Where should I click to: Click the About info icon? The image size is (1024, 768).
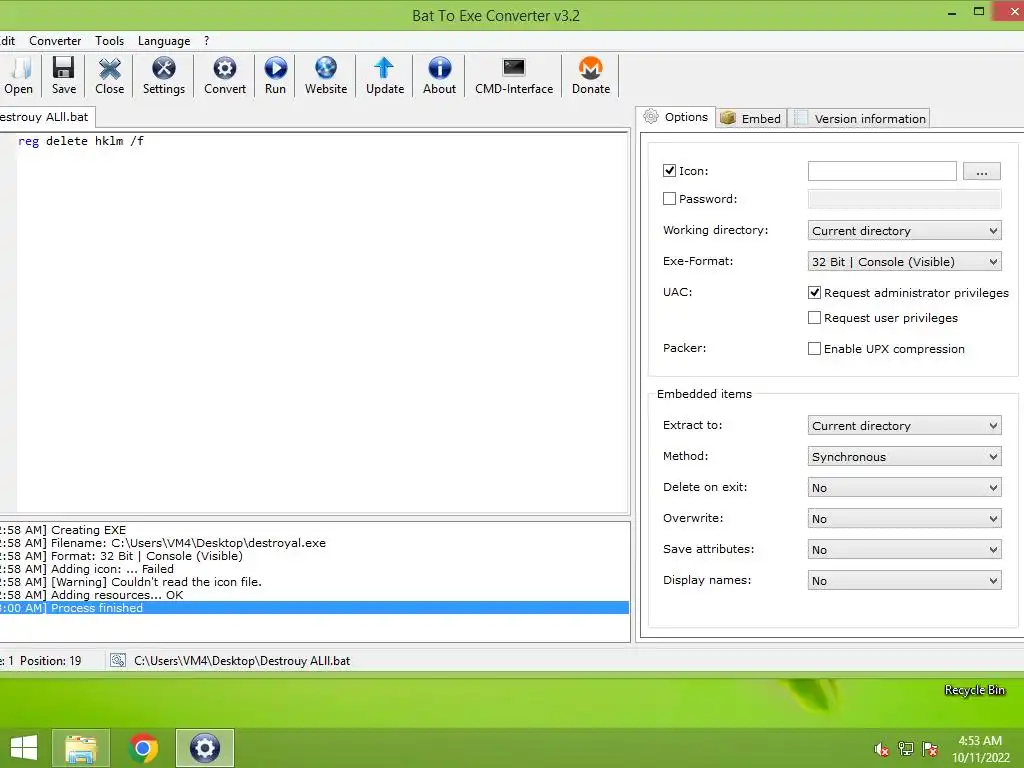tap(440, 69)
